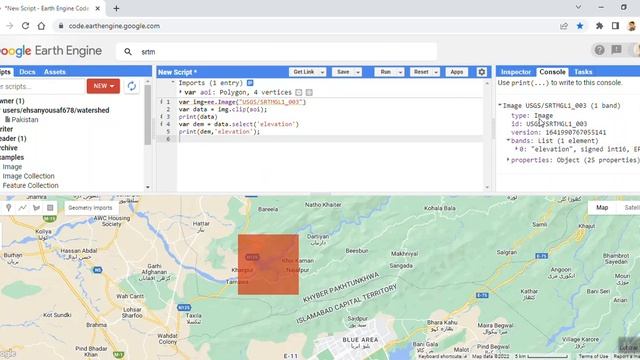Collapse the bands list in console
The height and width of the screenshot is (360, 640).
pos(508,140)
